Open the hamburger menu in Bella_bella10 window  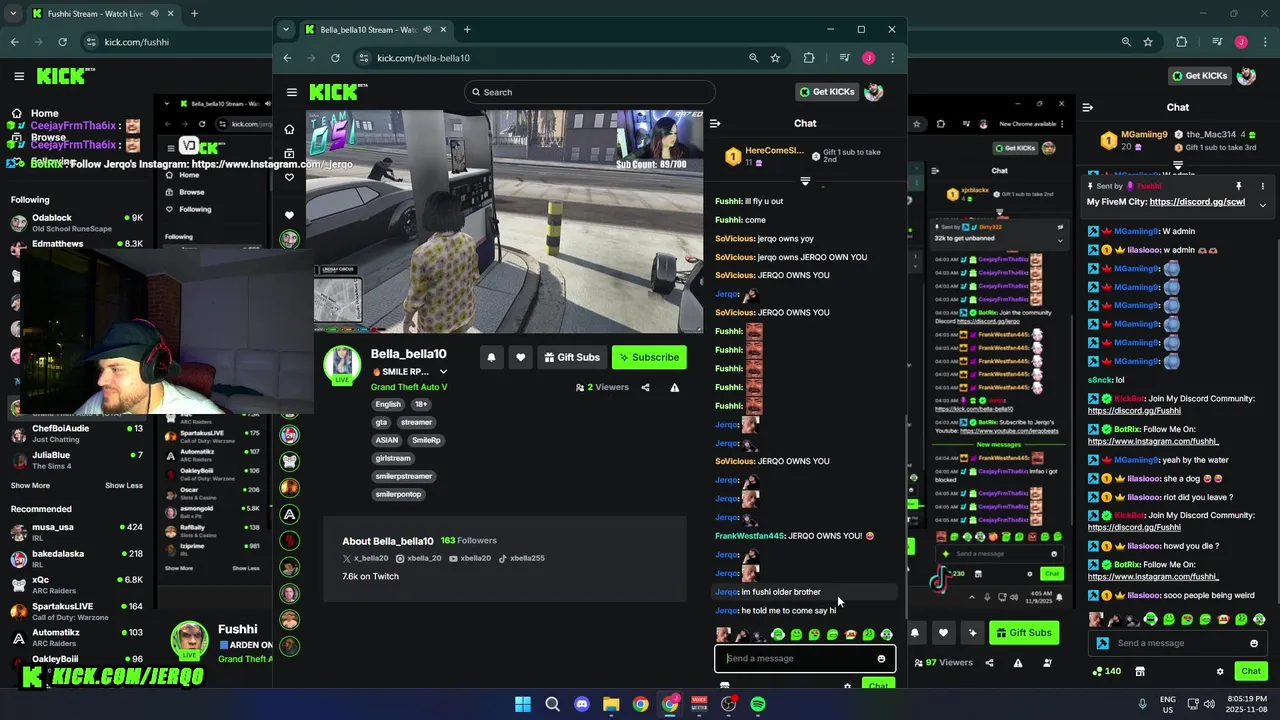click(292, 92)
